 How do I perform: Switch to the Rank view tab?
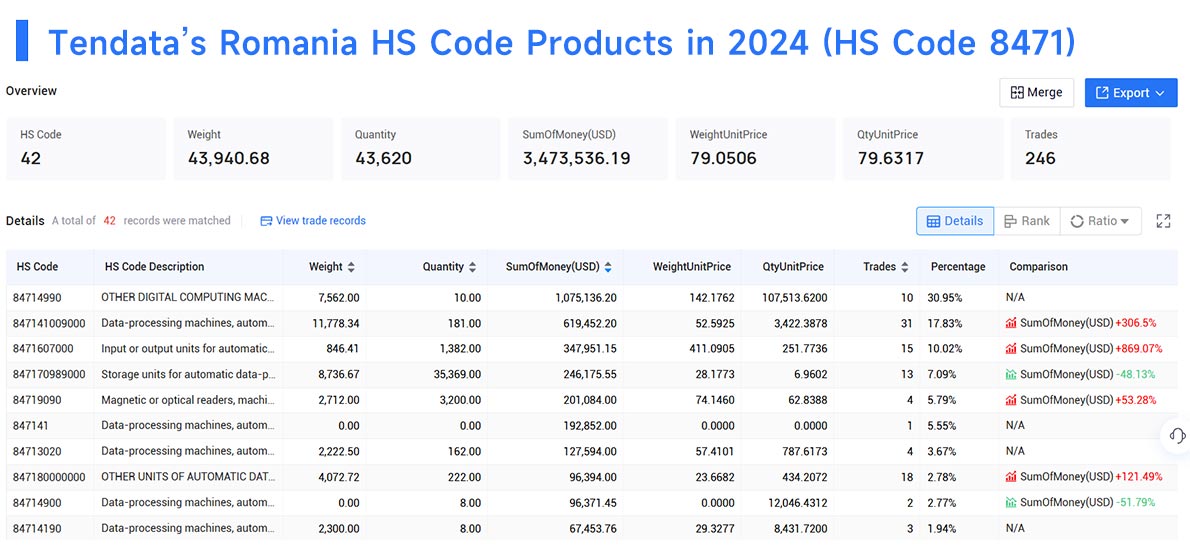click(x=1027, y=221)
